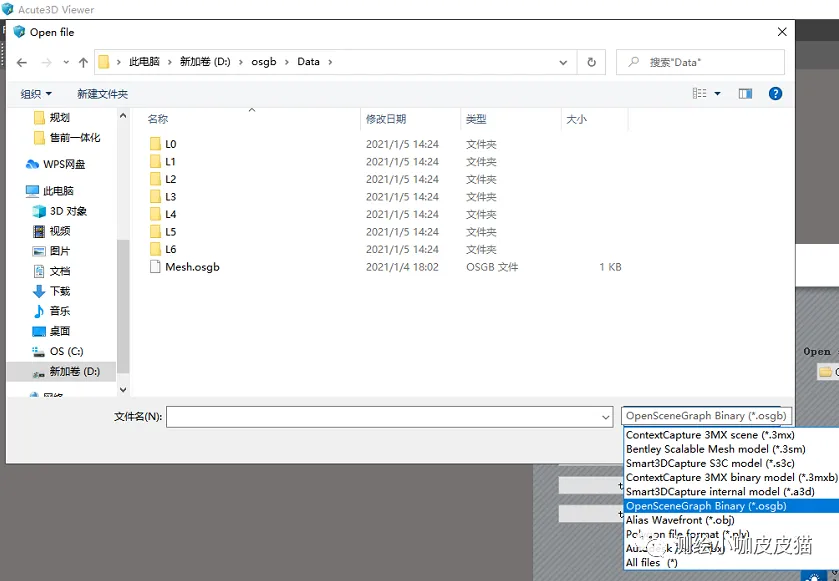Select the L3 folder

click(170, 197)
